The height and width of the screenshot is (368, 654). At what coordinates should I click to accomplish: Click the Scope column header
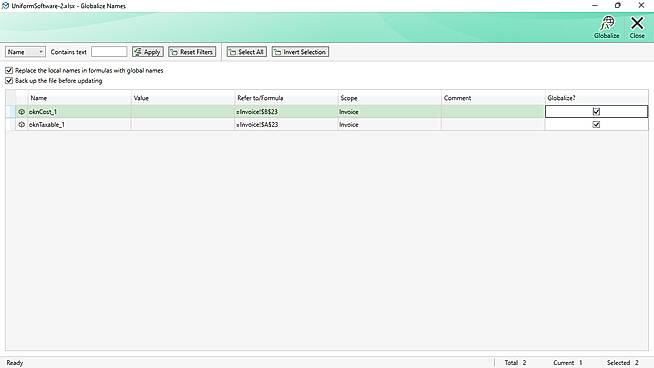(390, 98)
